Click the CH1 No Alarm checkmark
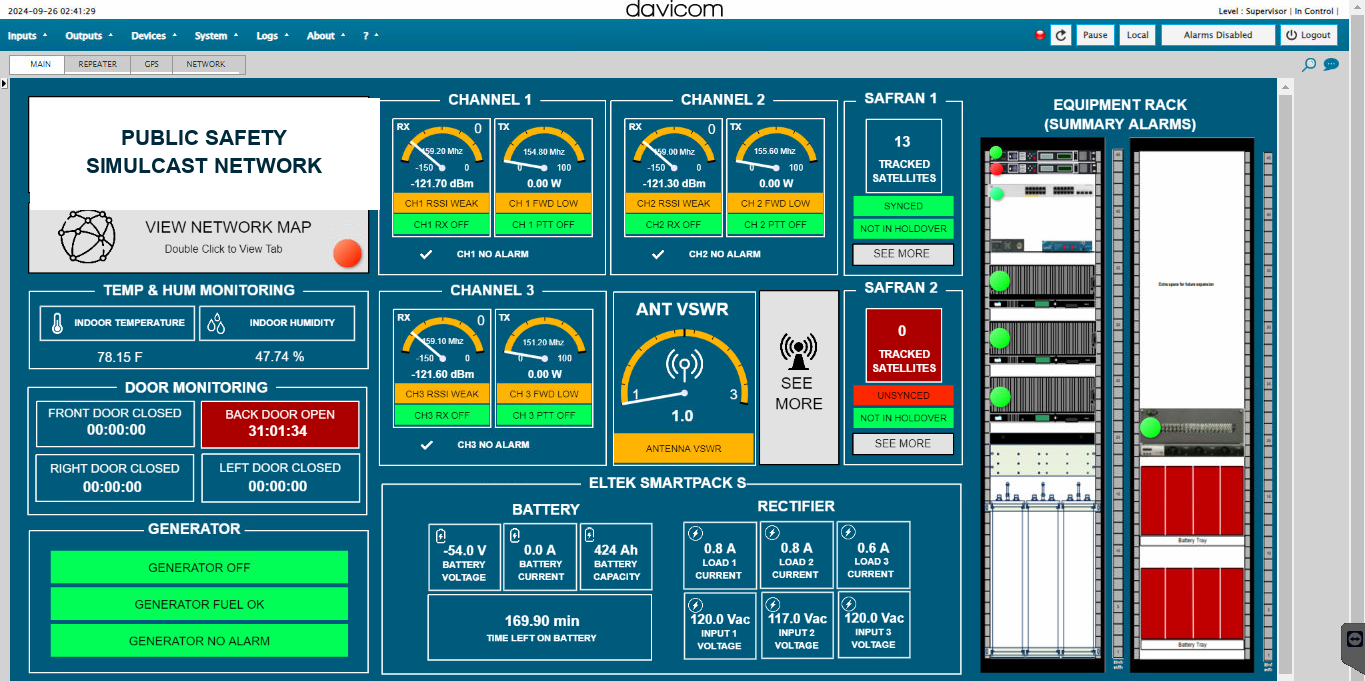 426,254
